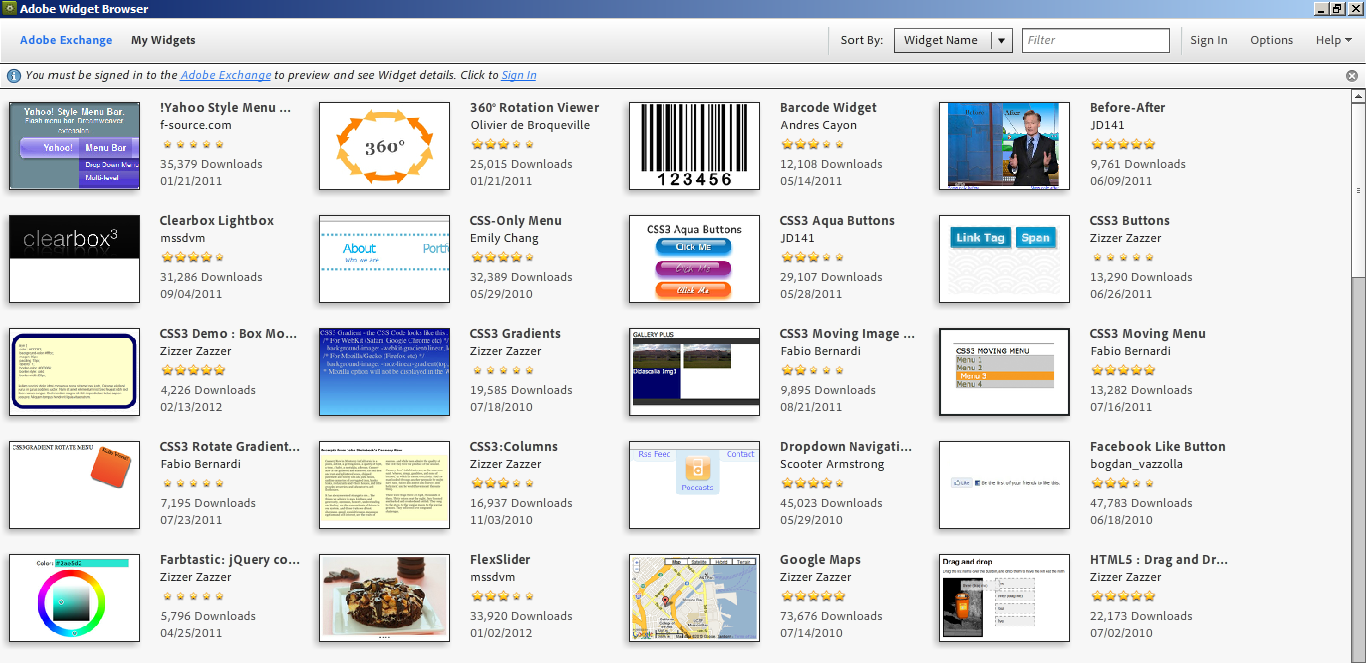Image resolution: width=1366 pixels, height=663 pixels.
Task: Open the Yahoo Style Menu widget thumbnail
Action: [75, 146]
